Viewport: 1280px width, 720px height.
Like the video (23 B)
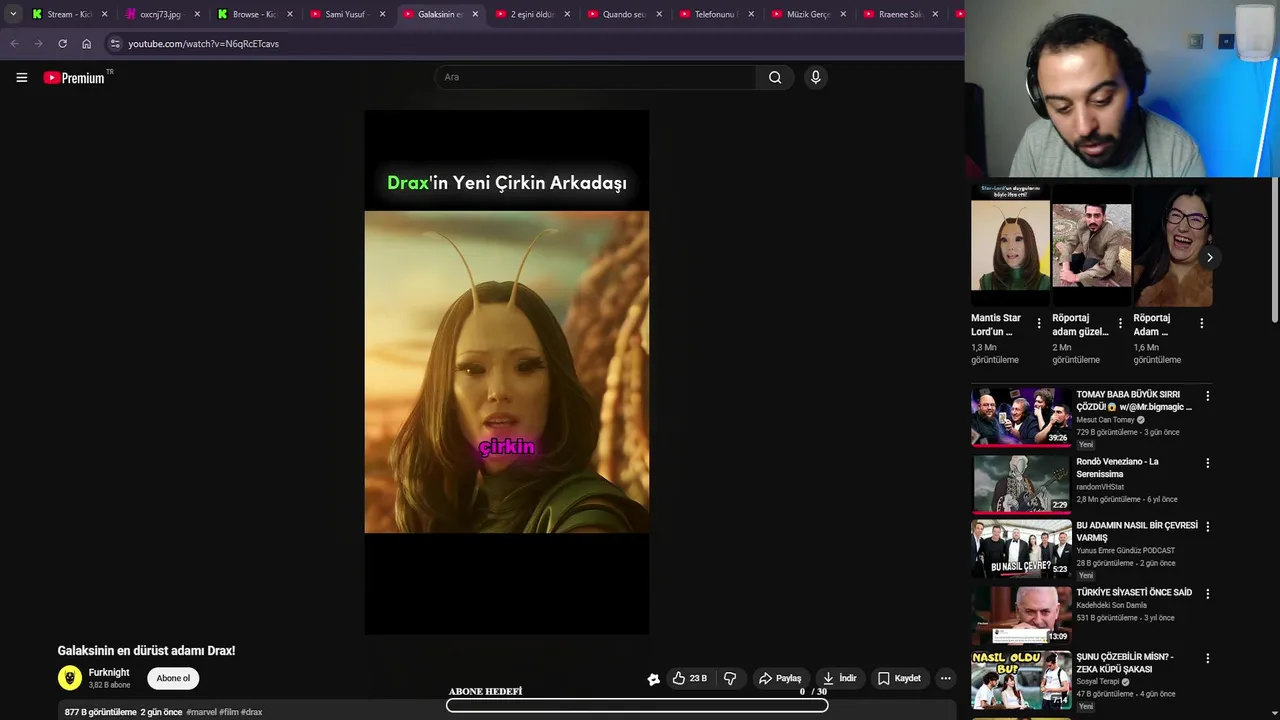click(x=689, y=678)
